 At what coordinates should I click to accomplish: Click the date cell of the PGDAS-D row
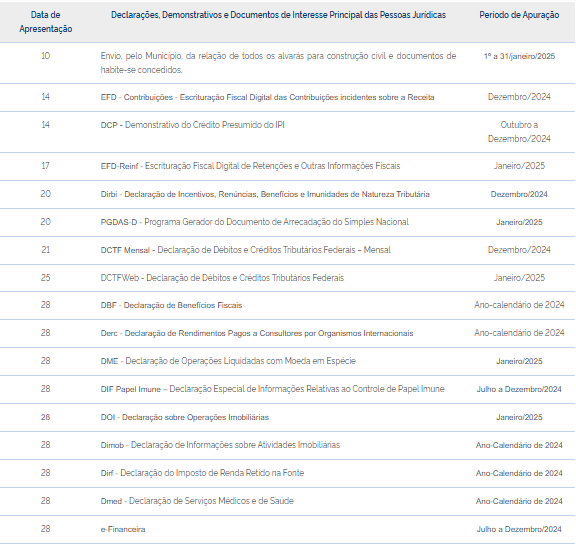pos(46,222)
